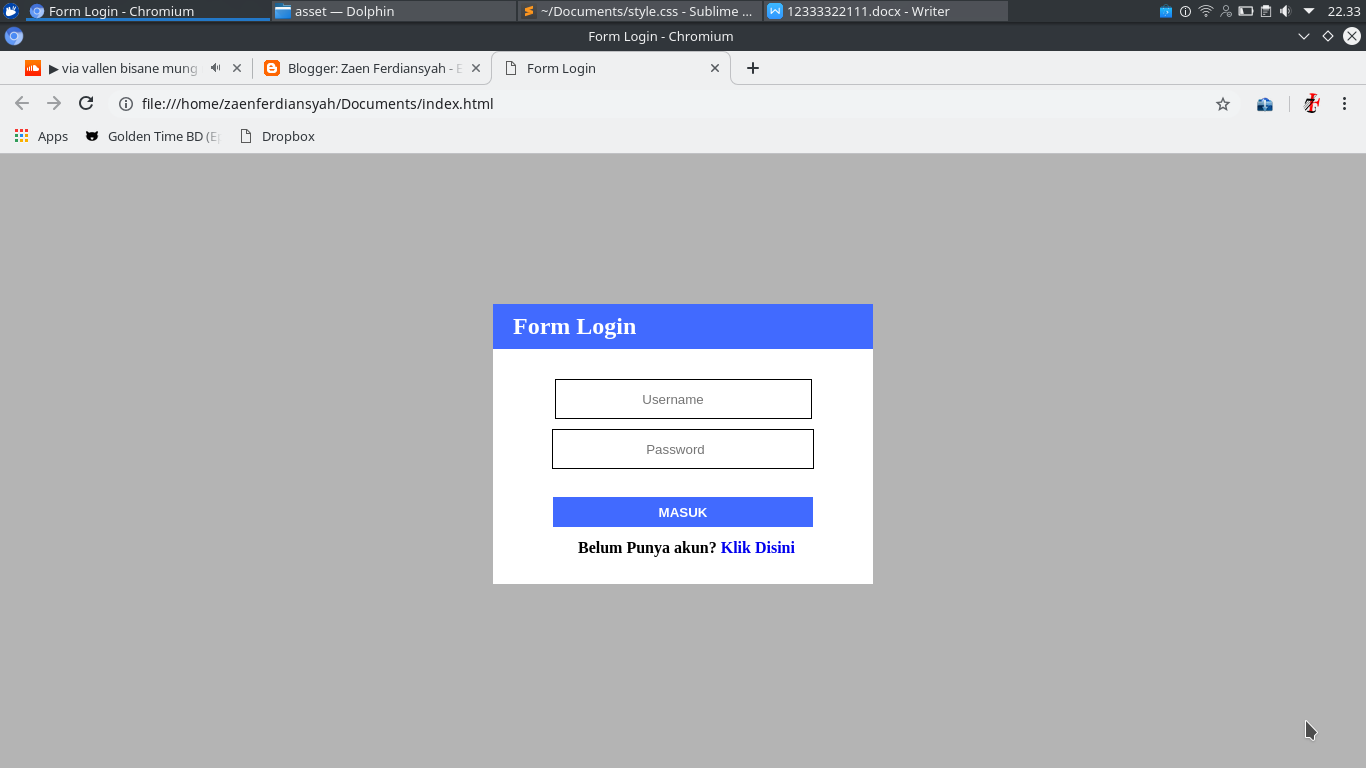Reload the current page
The width and height of the screenshot is (1366, 768).
coord(86,103)
